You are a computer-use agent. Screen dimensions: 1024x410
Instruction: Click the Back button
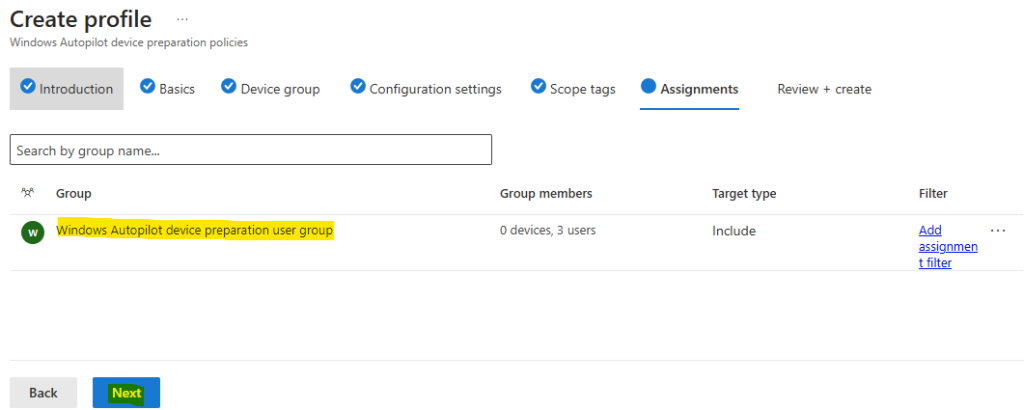pyautogui.click(x=43, y=393)
